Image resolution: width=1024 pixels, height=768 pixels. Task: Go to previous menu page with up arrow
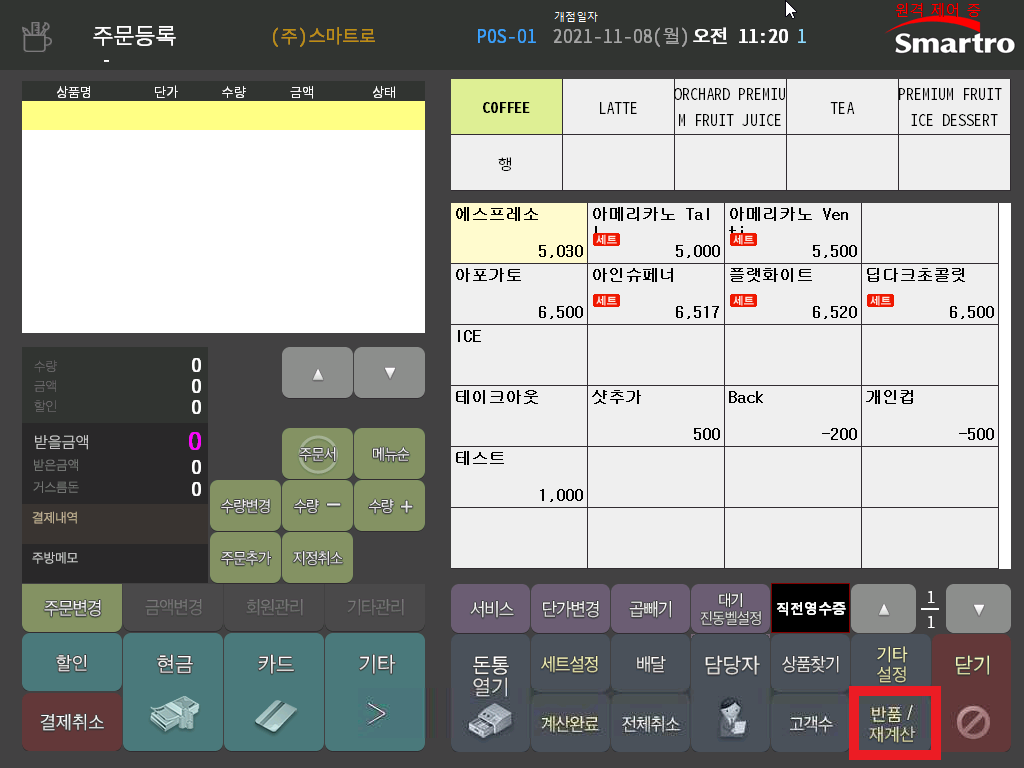point(884,609)
